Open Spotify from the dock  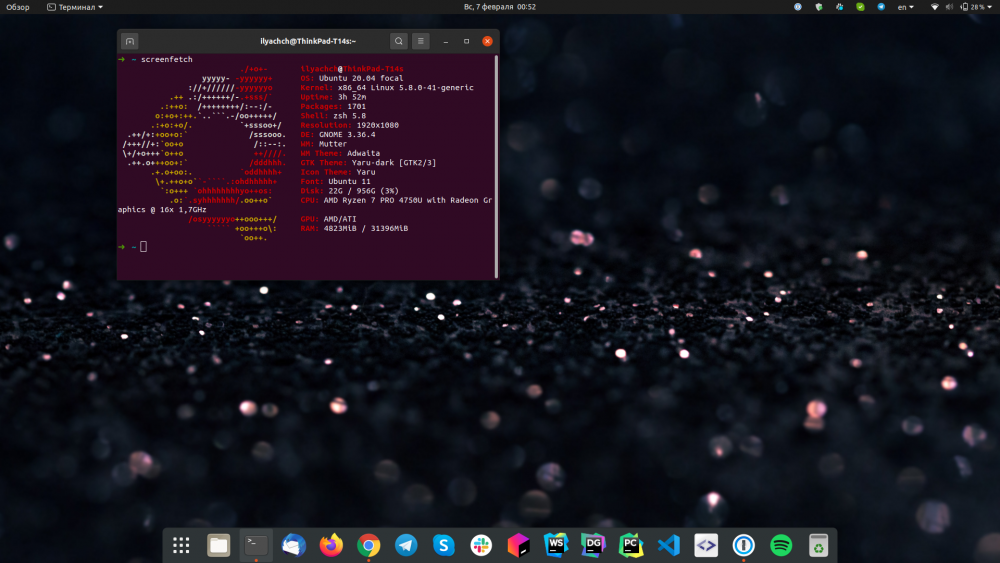[x=781, y=545]
